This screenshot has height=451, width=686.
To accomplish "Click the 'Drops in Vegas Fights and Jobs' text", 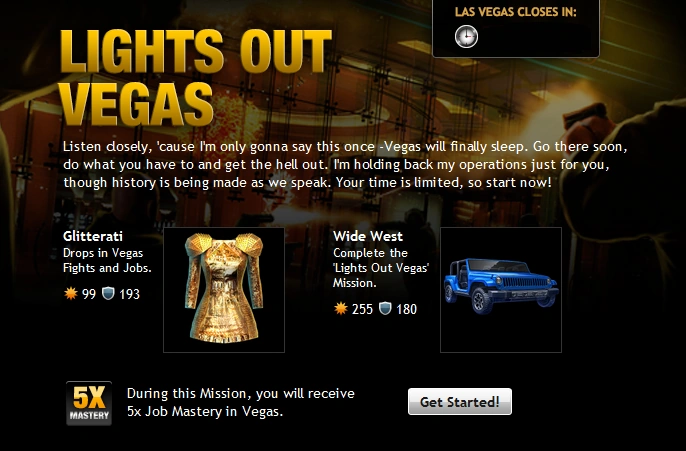I will (107, 260).
